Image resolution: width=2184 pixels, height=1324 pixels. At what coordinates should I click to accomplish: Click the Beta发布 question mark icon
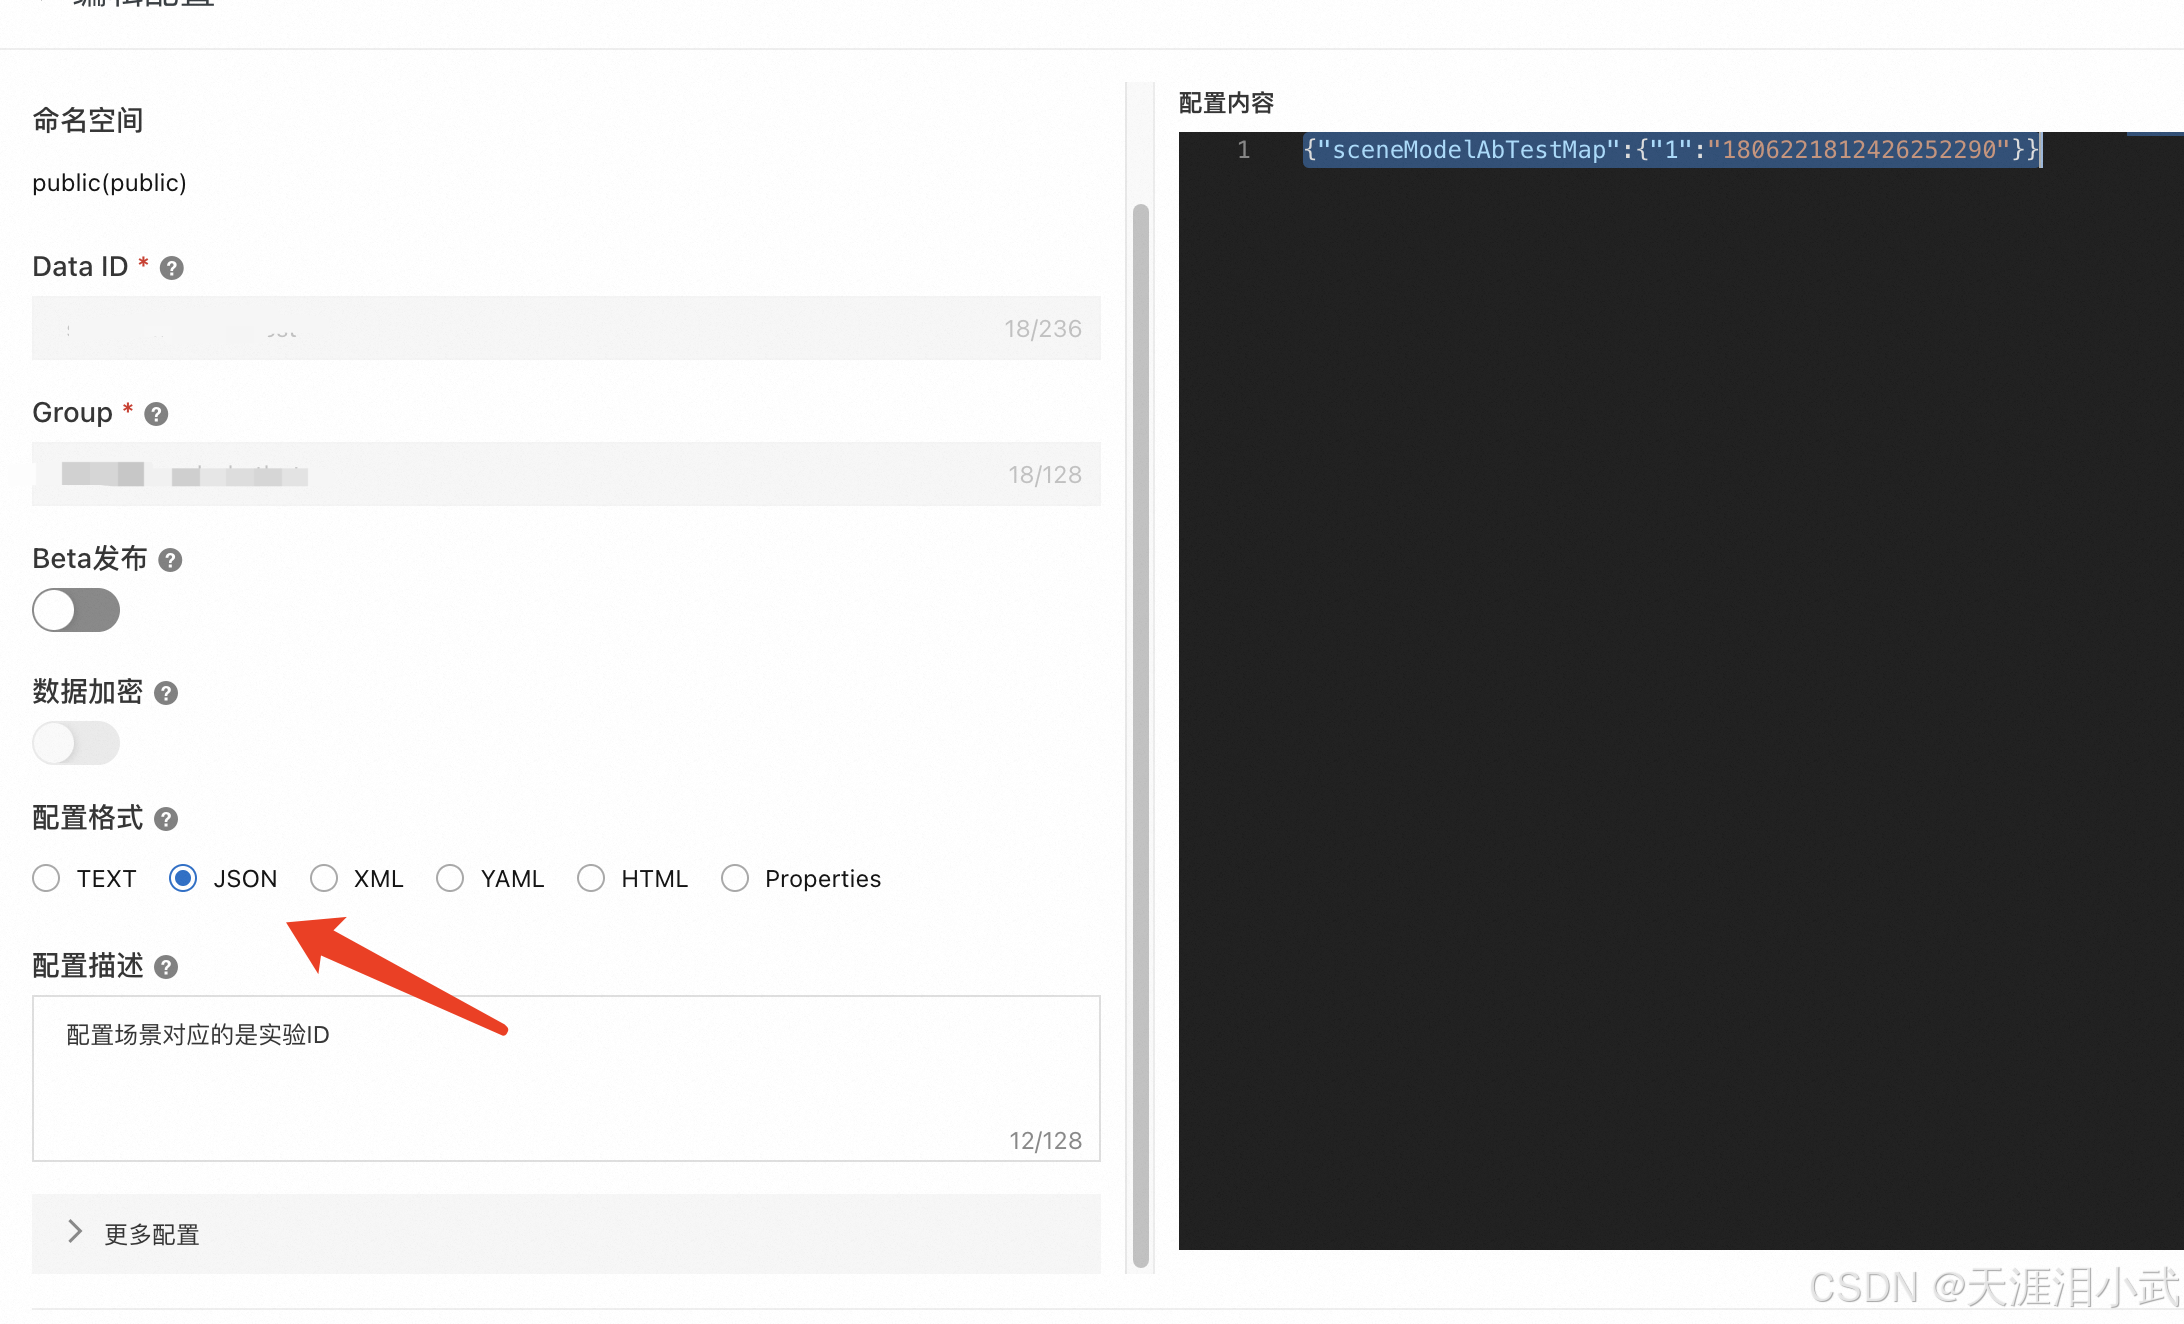point(169,560)
